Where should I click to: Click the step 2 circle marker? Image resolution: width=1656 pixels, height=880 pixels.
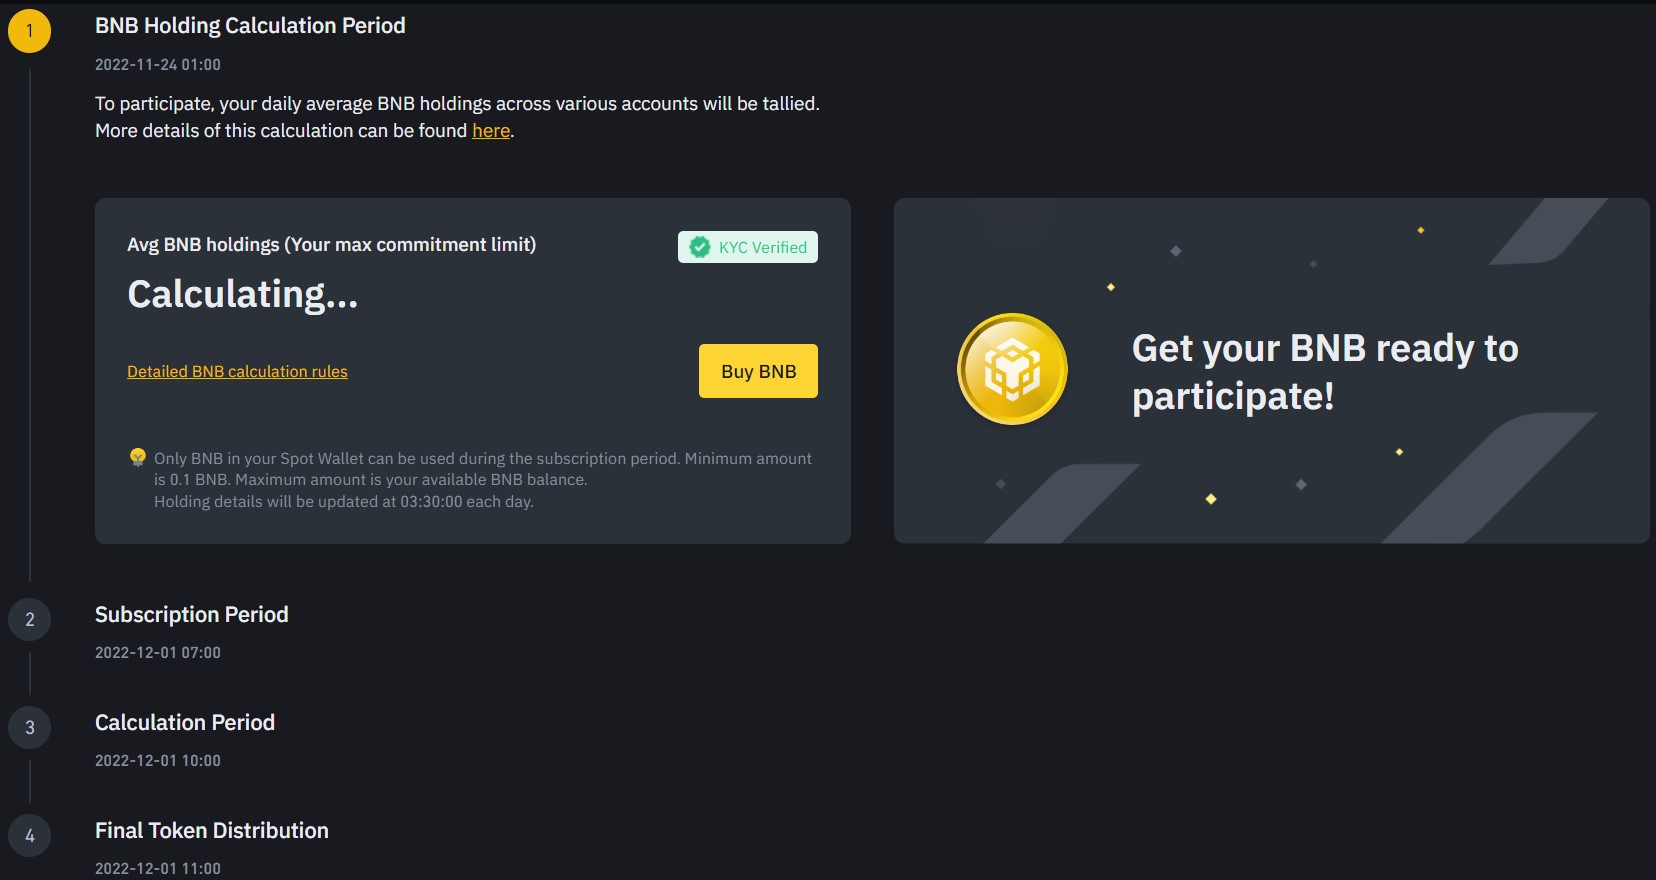point(30,619)
